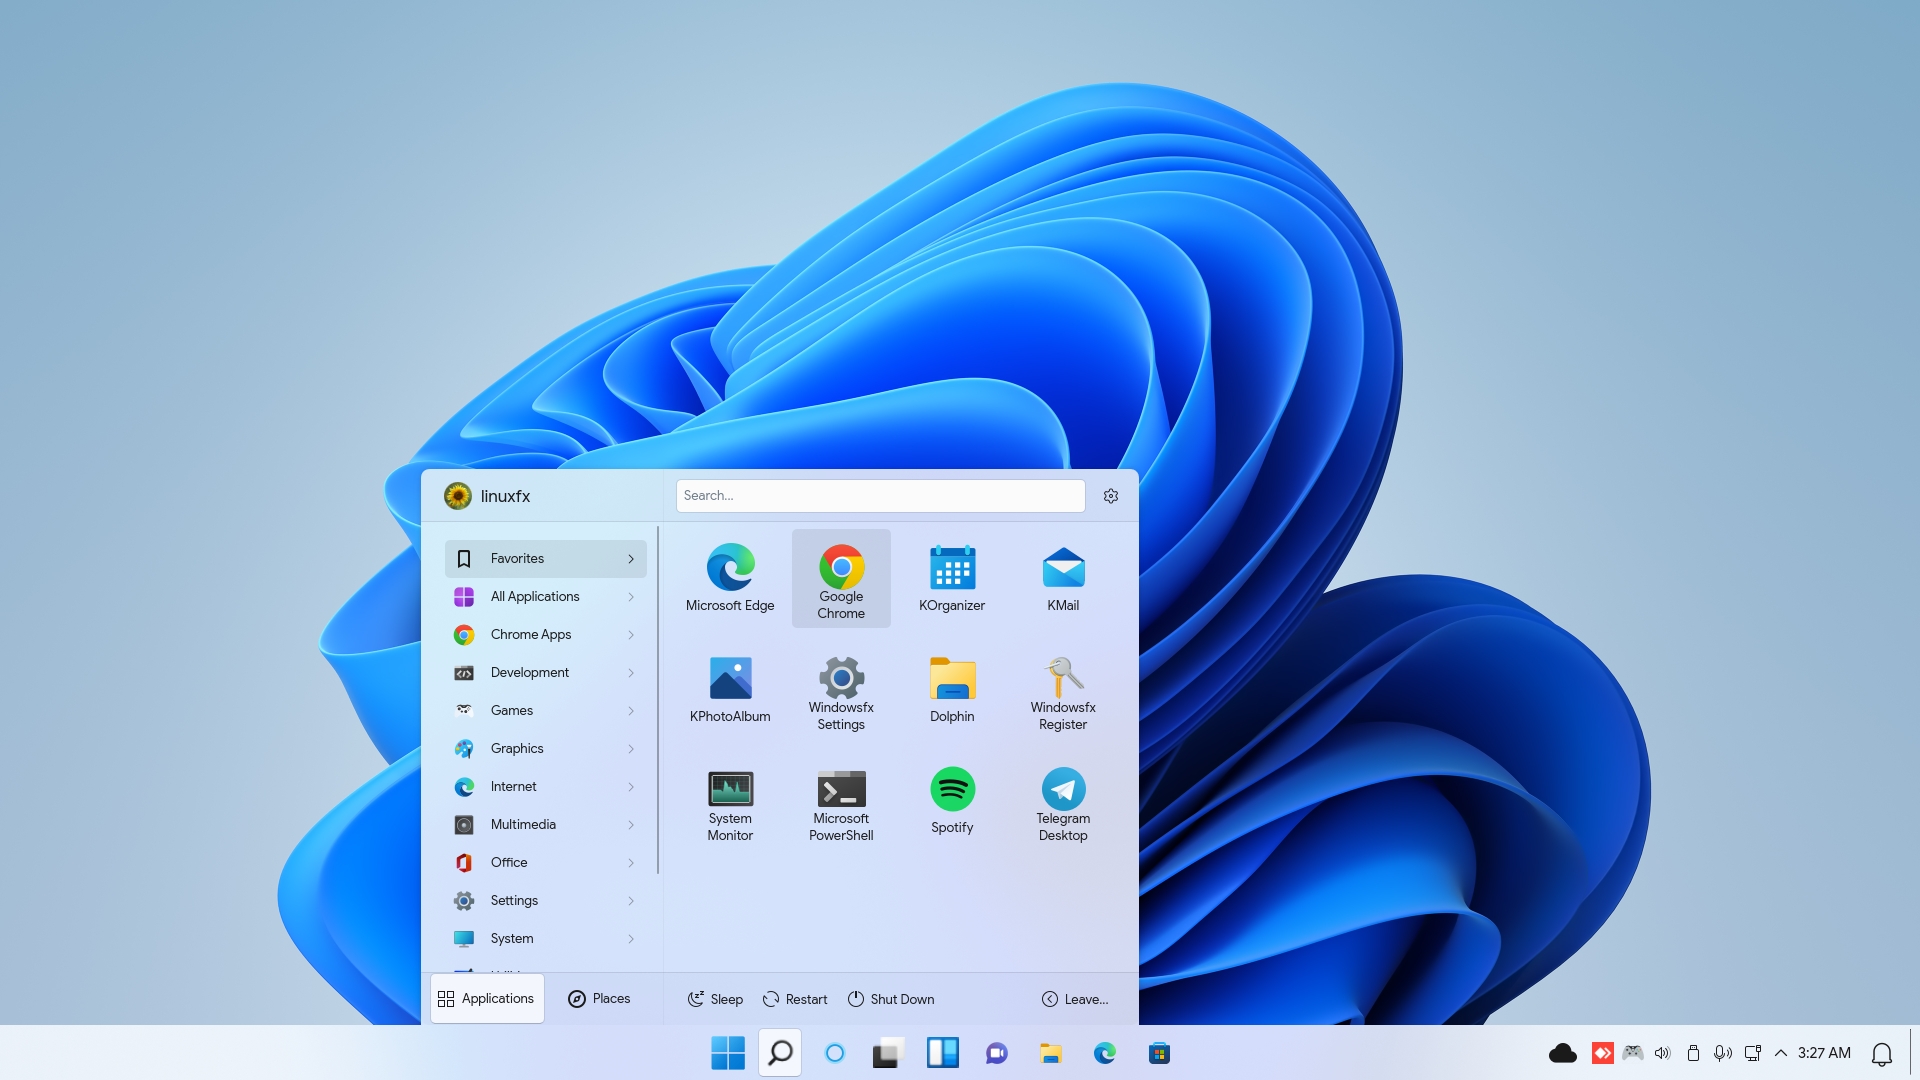
Task: Launch Spotify music app
Action: 952,799
